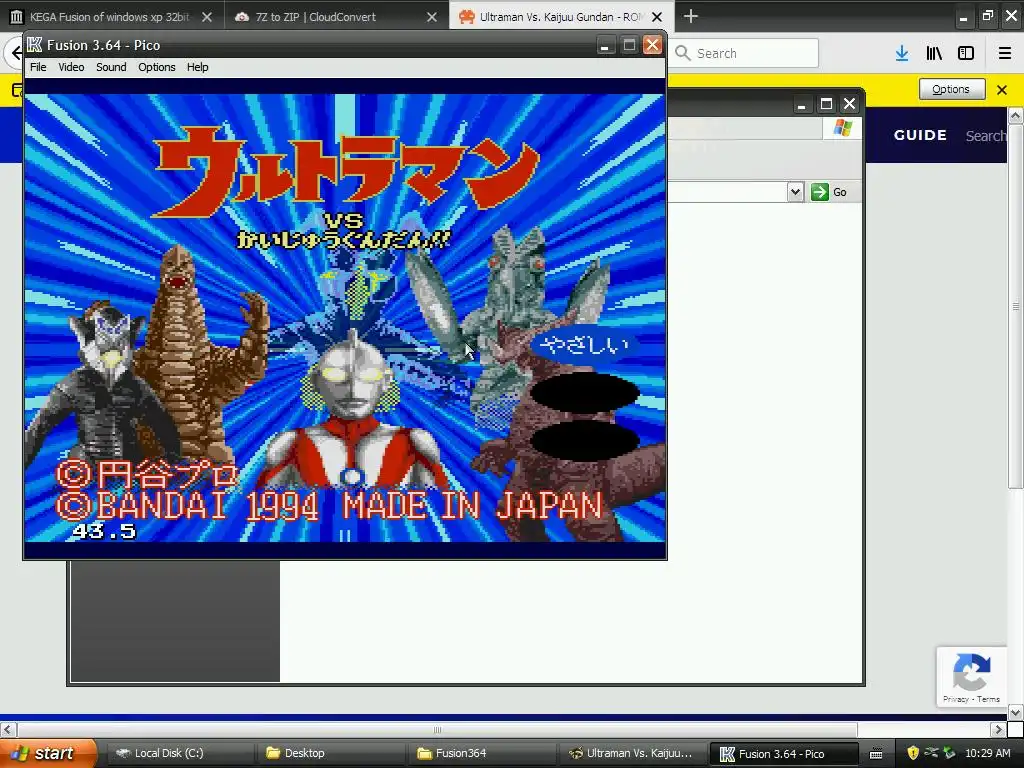Open the Help menu in Fusion
Image resolution: width=1024 pixels, height=768 pixels.
pyautogui.click(x=197, y=67)
